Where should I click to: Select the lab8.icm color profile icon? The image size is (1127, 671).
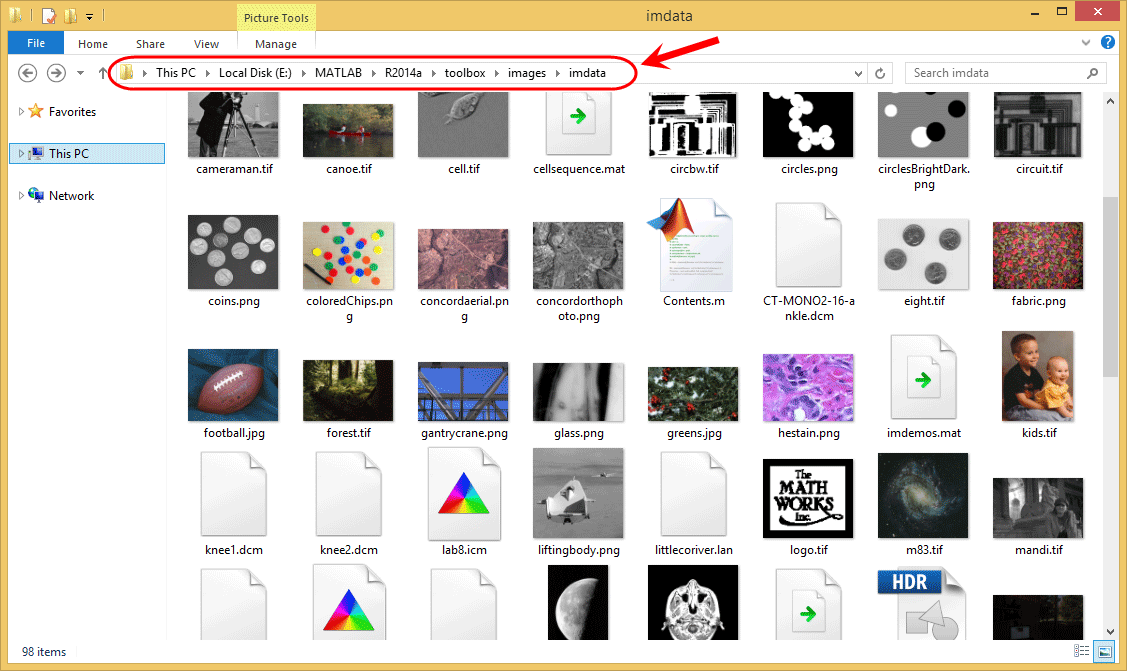[464, 494]
